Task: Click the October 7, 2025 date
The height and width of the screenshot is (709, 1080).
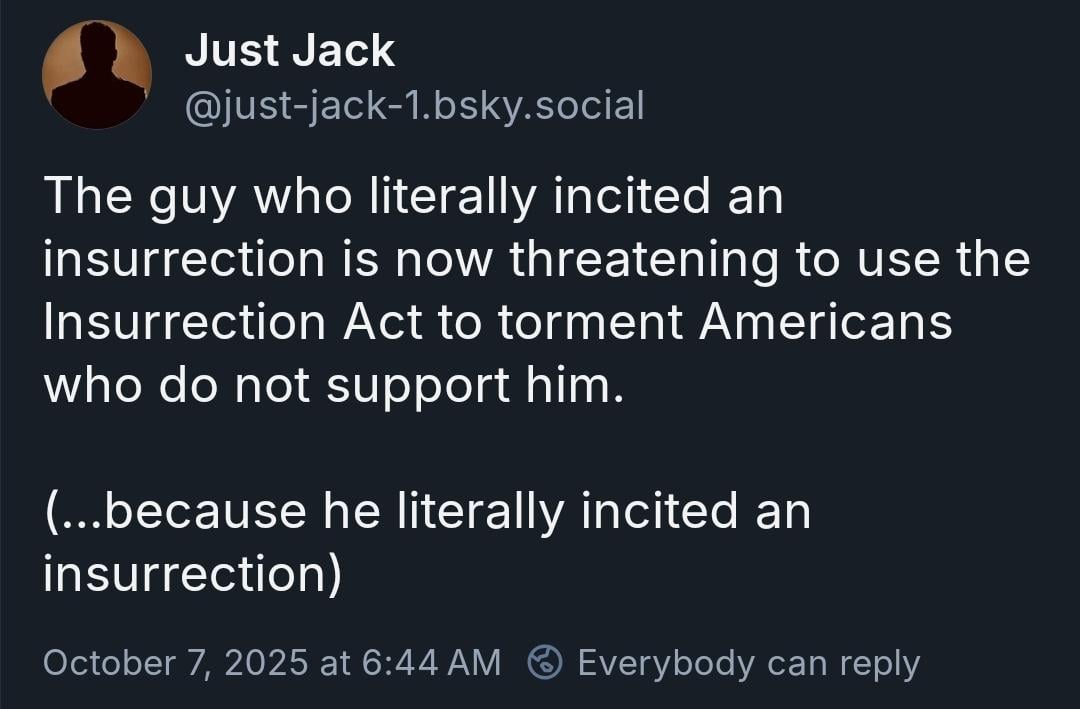Action: (x=176, y=662)
